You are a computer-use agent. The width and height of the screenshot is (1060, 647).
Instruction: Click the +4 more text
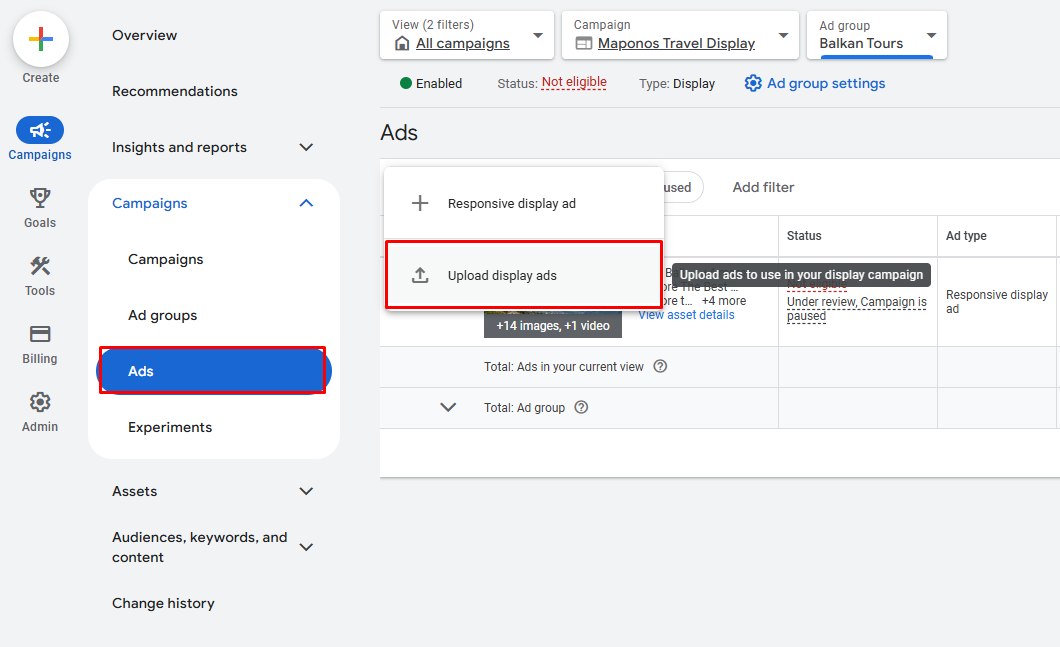(x=723, y=301)
